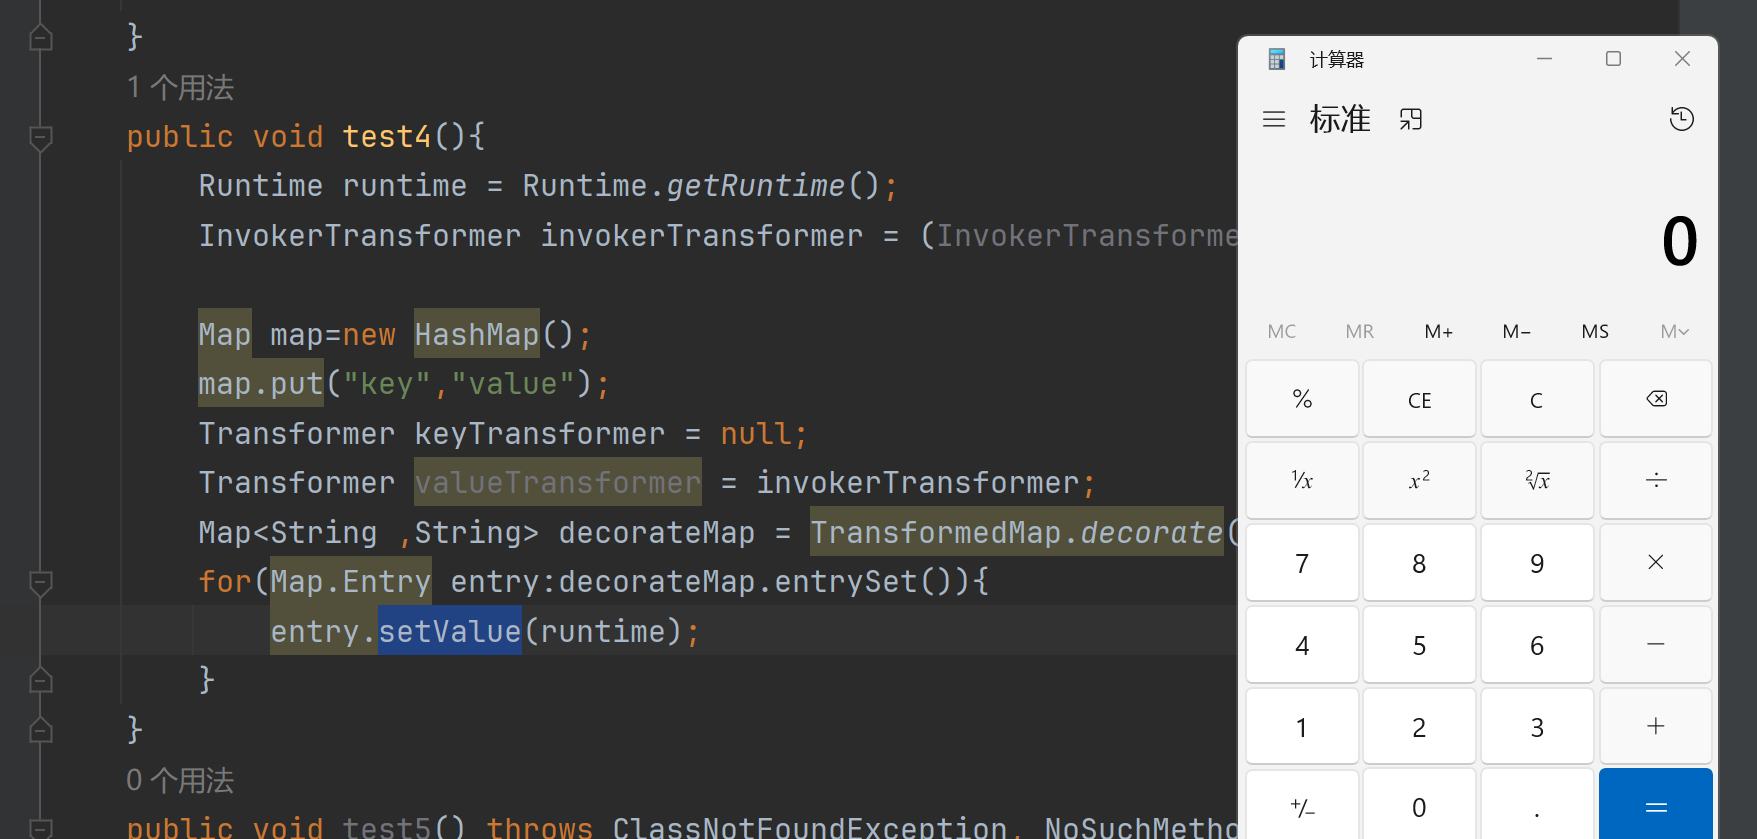Click the '计算器' window title

pyautogui.click(x=1337, y=60)
